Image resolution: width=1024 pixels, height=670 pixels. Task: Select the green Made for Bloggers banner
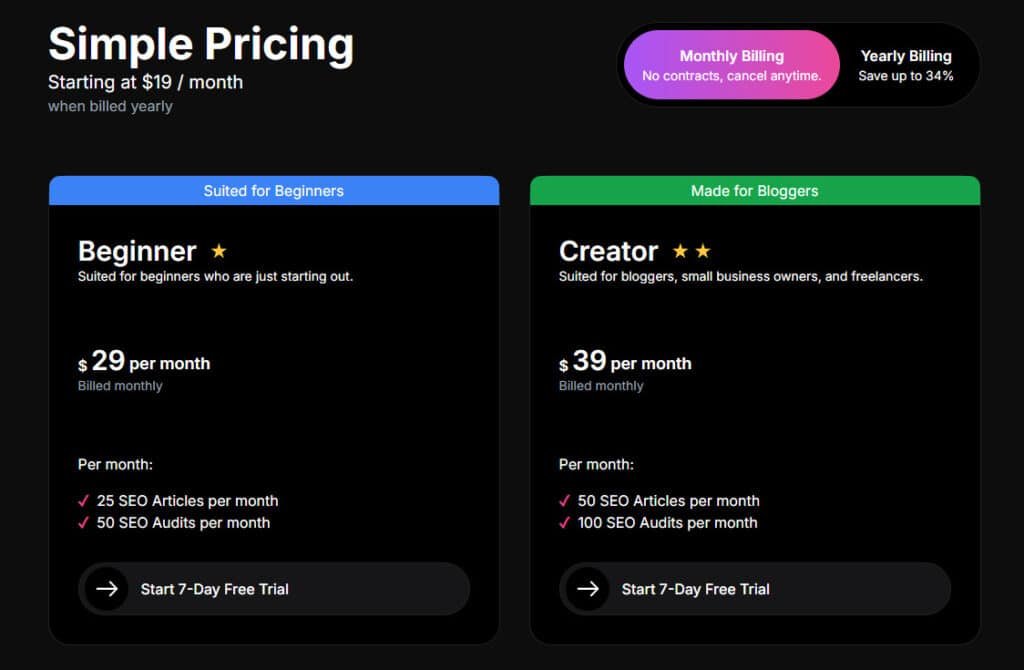click(754, 191)
